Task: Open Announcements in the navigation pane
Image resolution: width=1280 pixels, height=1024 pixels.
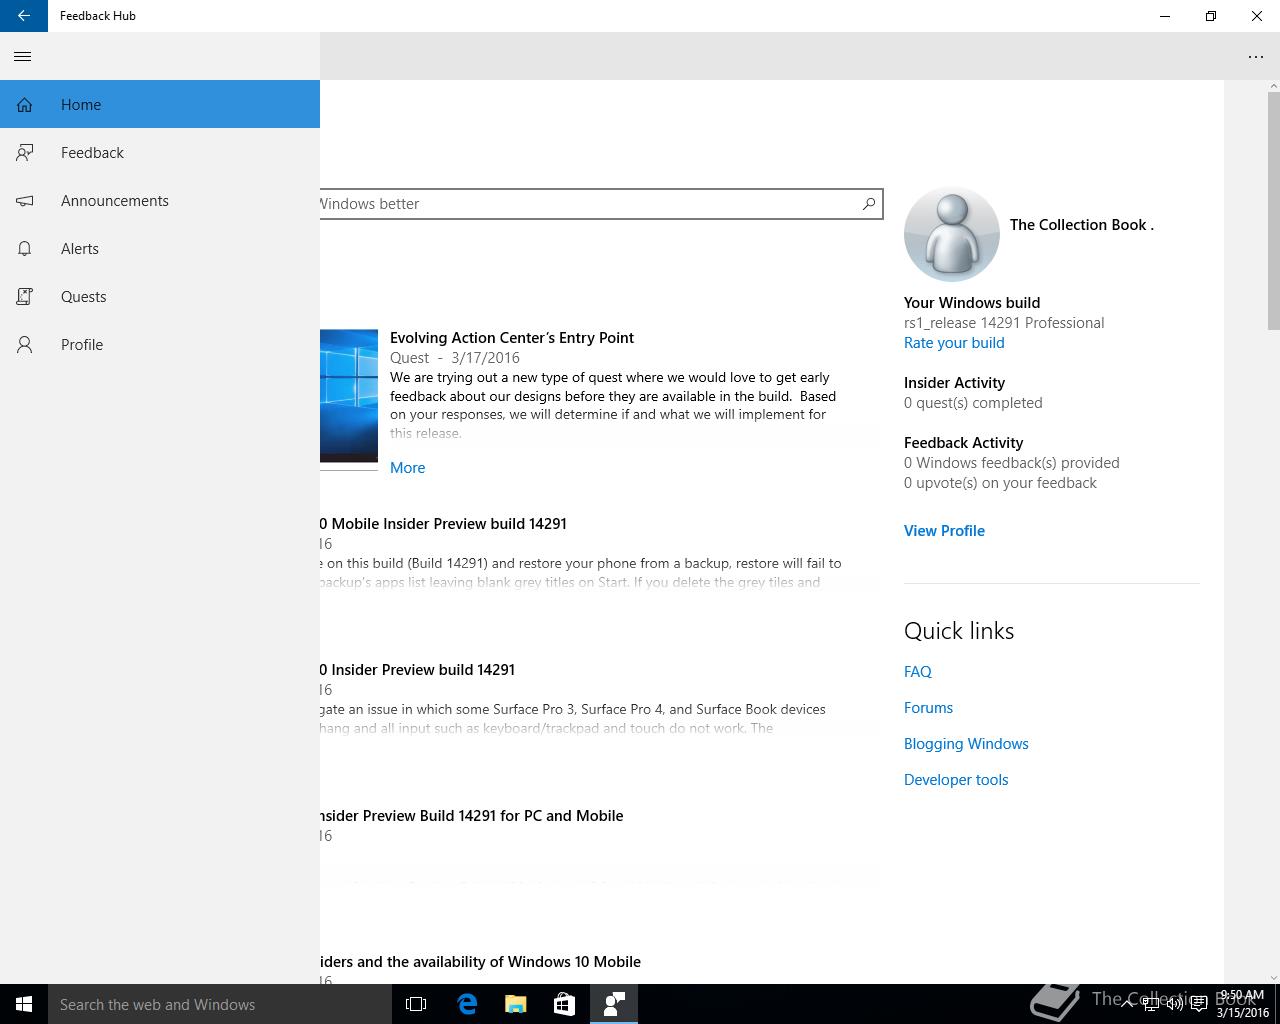Action: point(160,200)
